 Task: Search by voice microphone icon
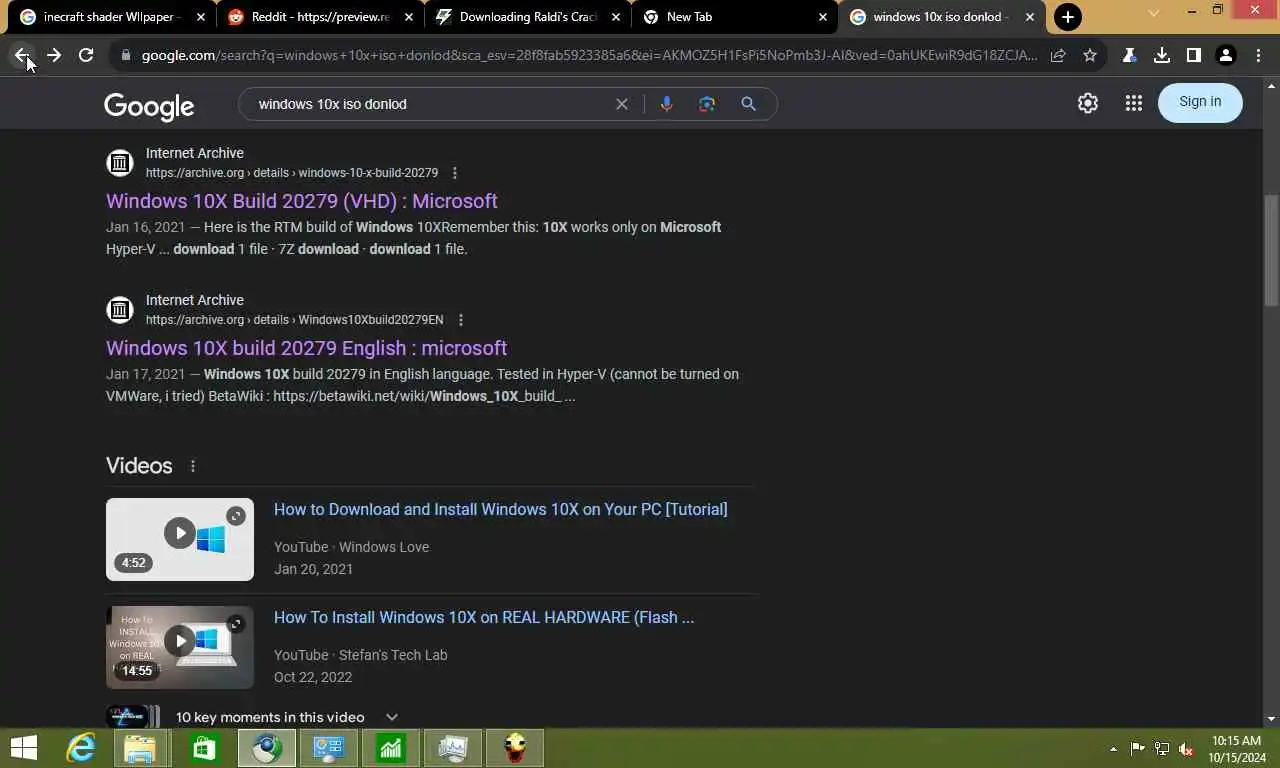point(666,104)
